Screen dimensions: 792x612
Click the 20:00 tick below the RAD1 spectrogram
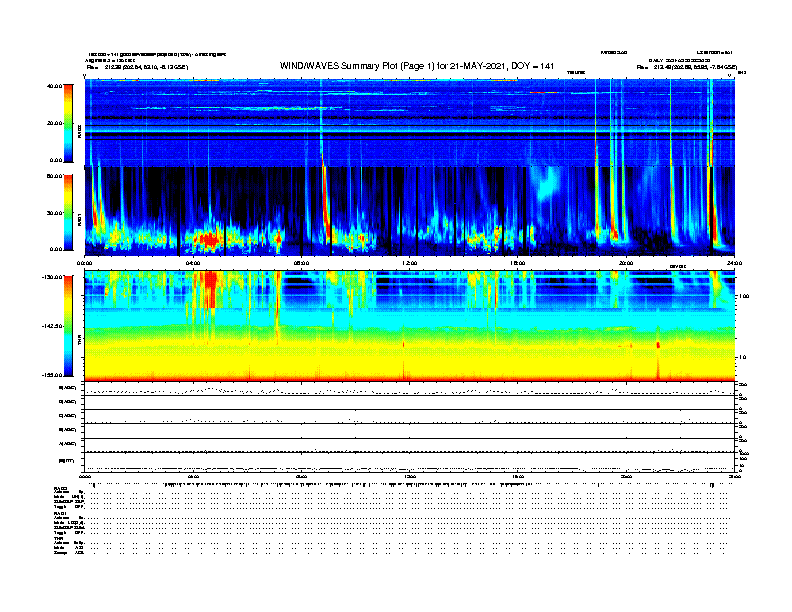(626, 263)
